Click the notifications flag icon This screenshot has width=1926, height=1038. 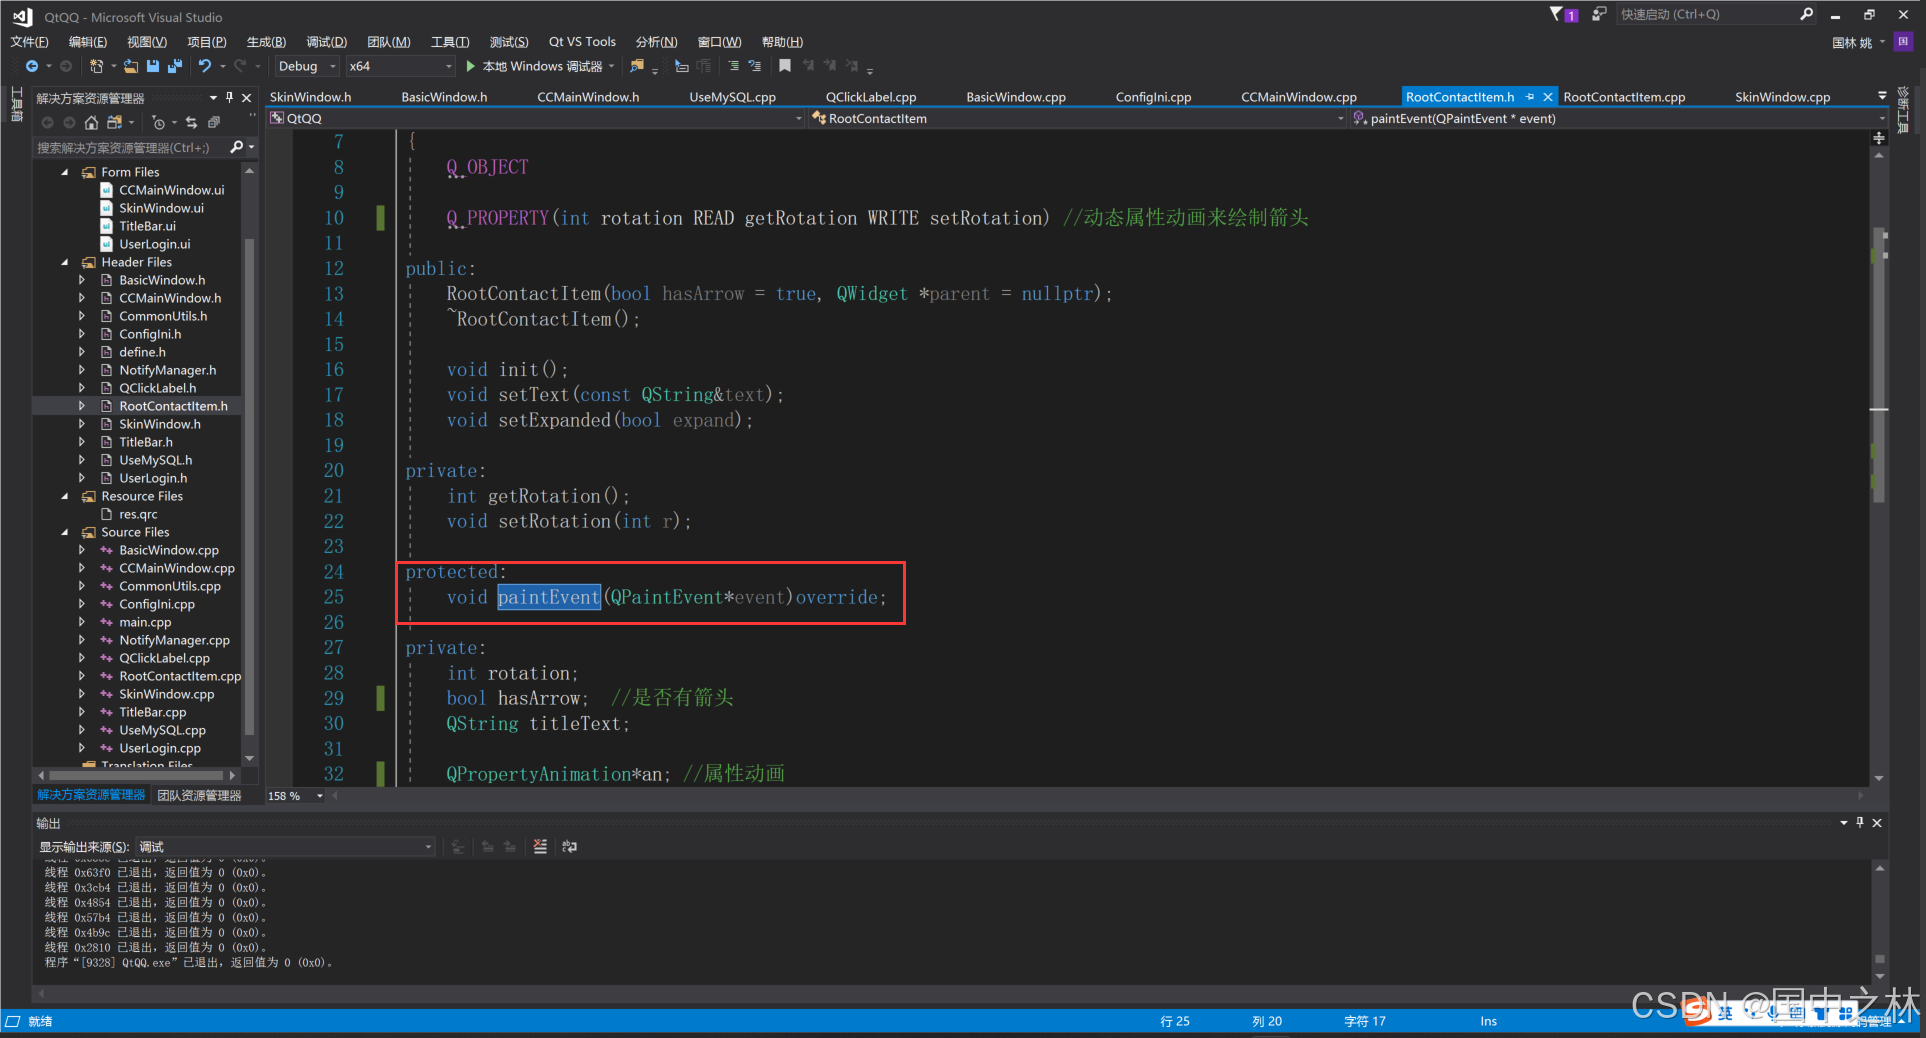1563,14
